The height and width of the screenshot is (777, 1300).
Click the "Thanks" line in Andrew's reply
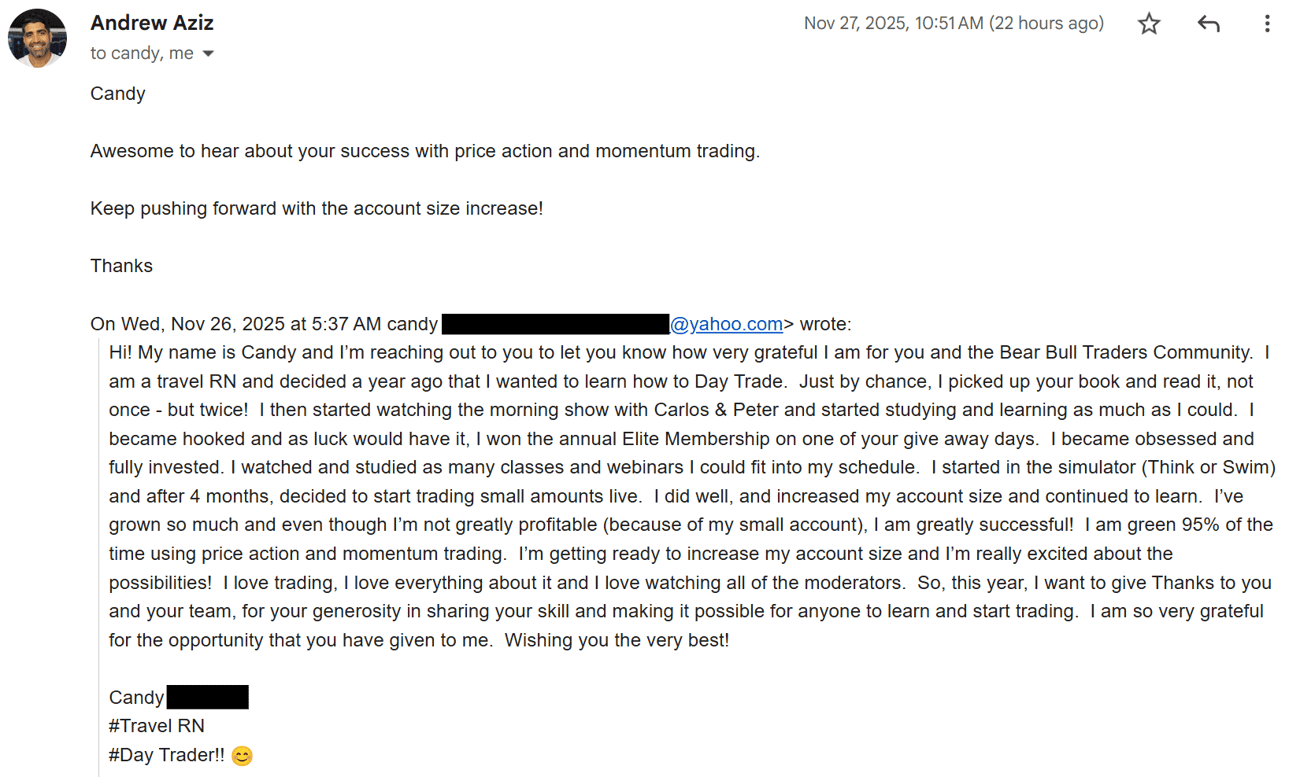pyautogui.click(x=121, y=266)
